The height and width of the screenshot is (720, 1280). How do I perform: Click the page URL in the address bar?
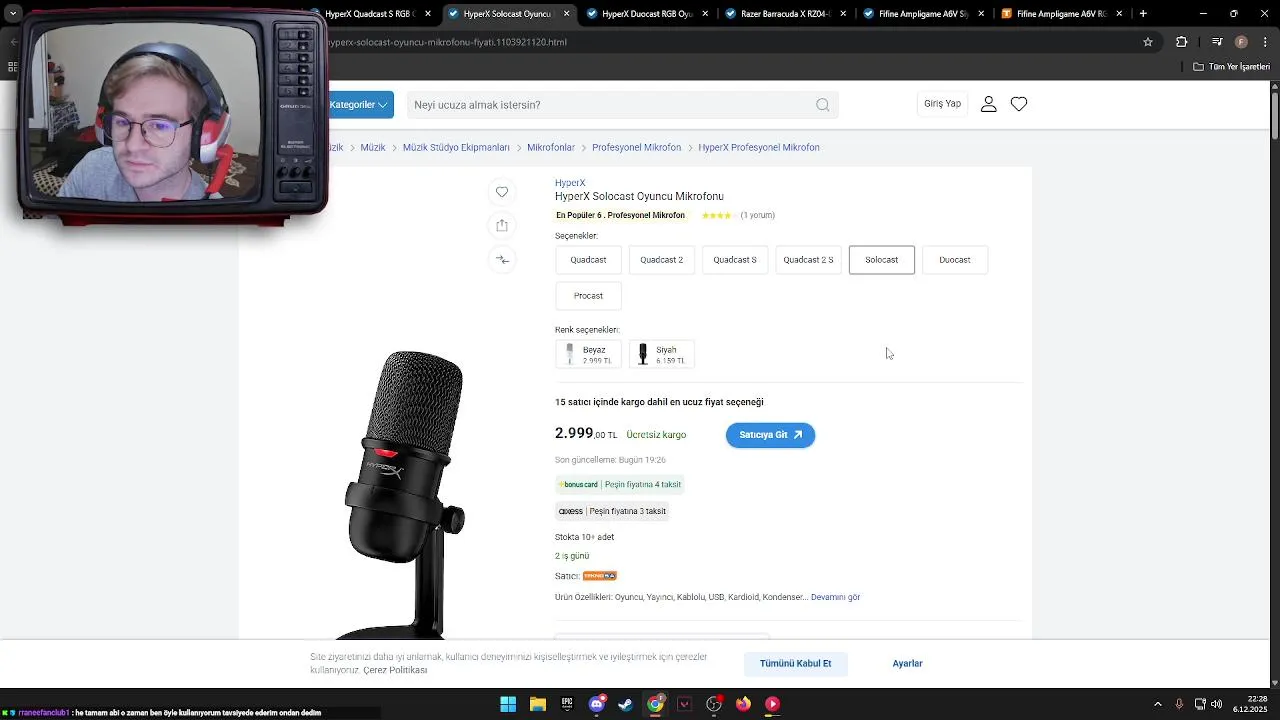click(x=447, y=42)
